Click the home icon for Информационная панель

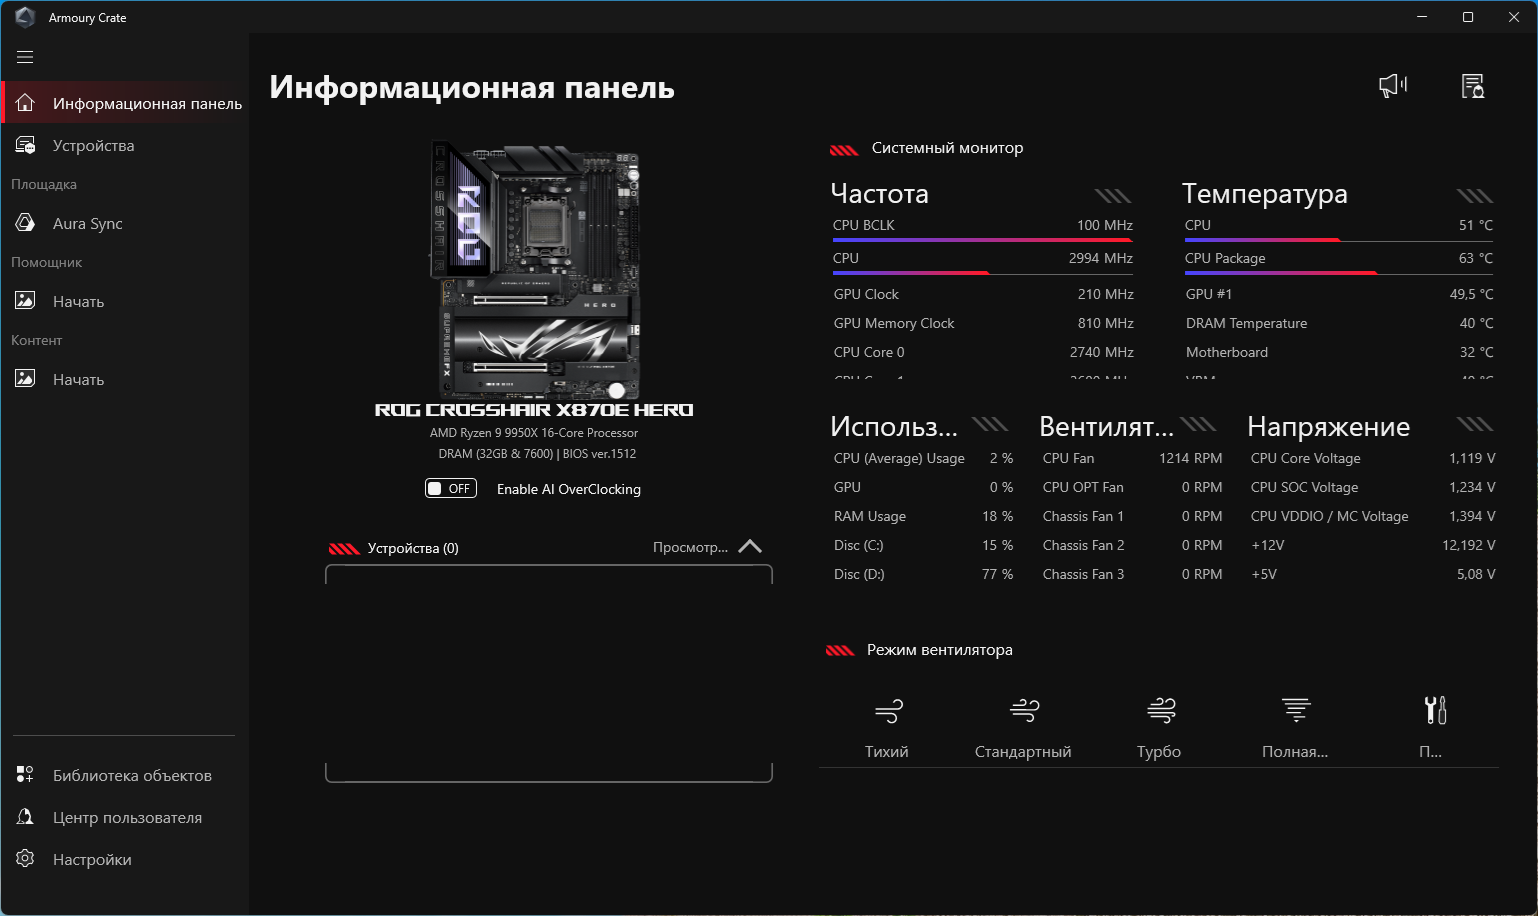point(25,103)
